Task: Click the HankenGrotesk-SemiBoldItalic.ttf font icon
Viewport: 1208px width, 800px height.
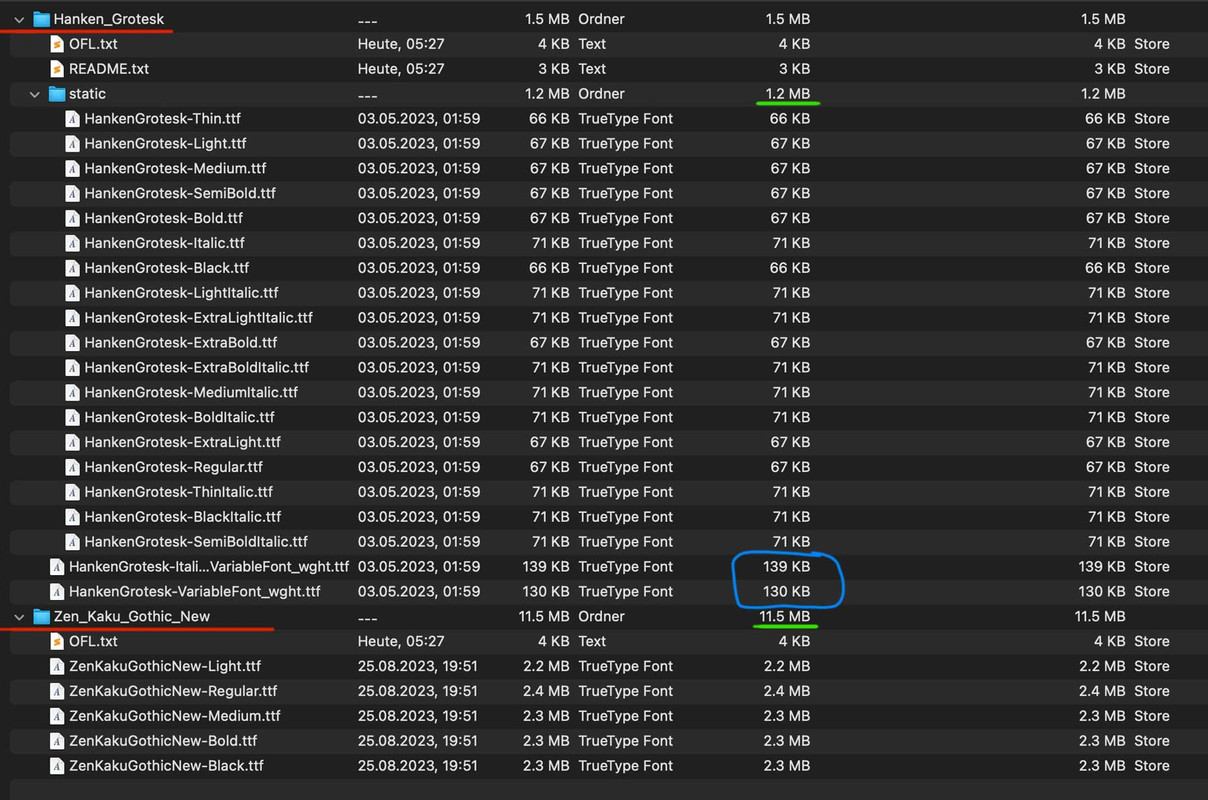Action: pyautogui.click(x=72, y=542)
